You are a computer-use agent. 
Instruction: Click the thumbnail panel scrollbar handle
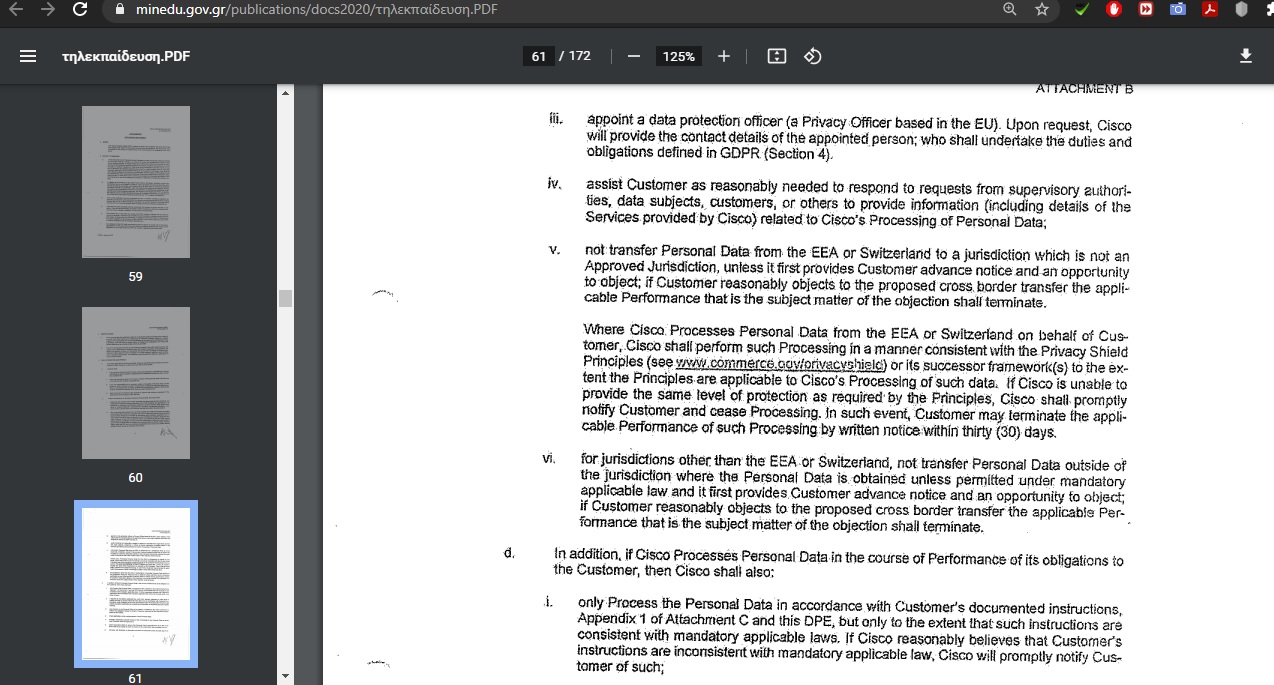pos(285,298)
